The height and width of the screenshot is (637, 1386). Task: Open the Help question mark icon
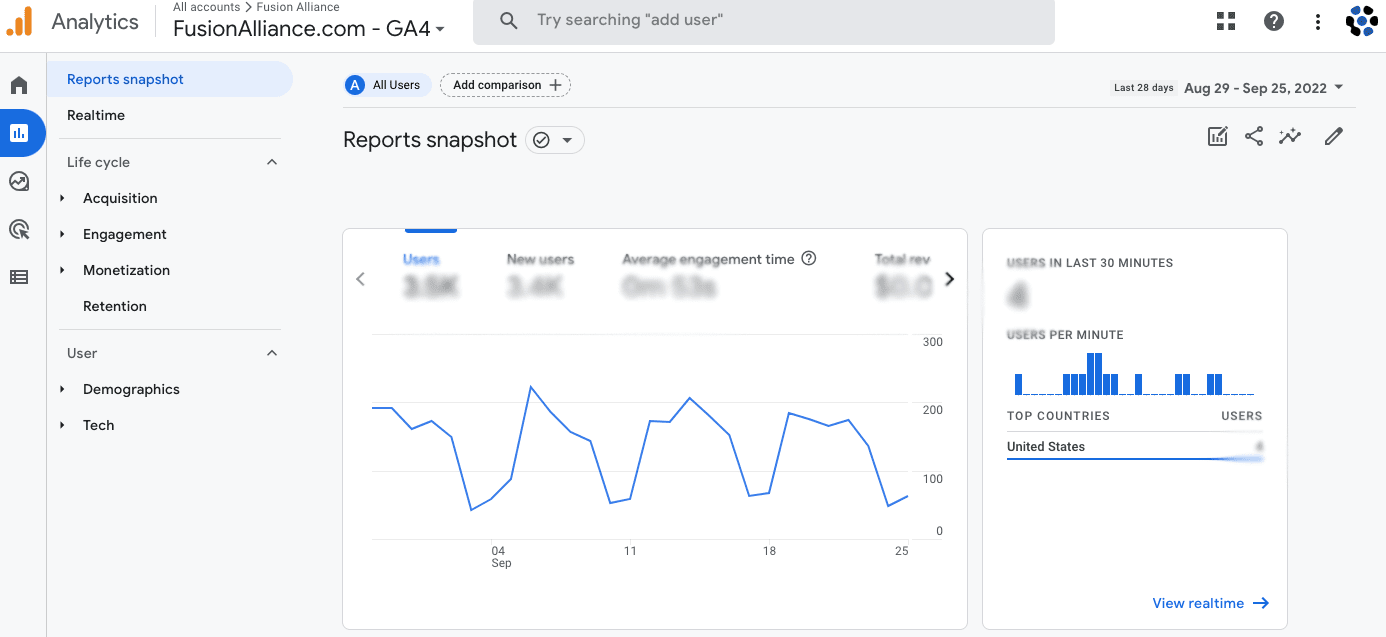pyautogui.click(x=1274, y=21)
